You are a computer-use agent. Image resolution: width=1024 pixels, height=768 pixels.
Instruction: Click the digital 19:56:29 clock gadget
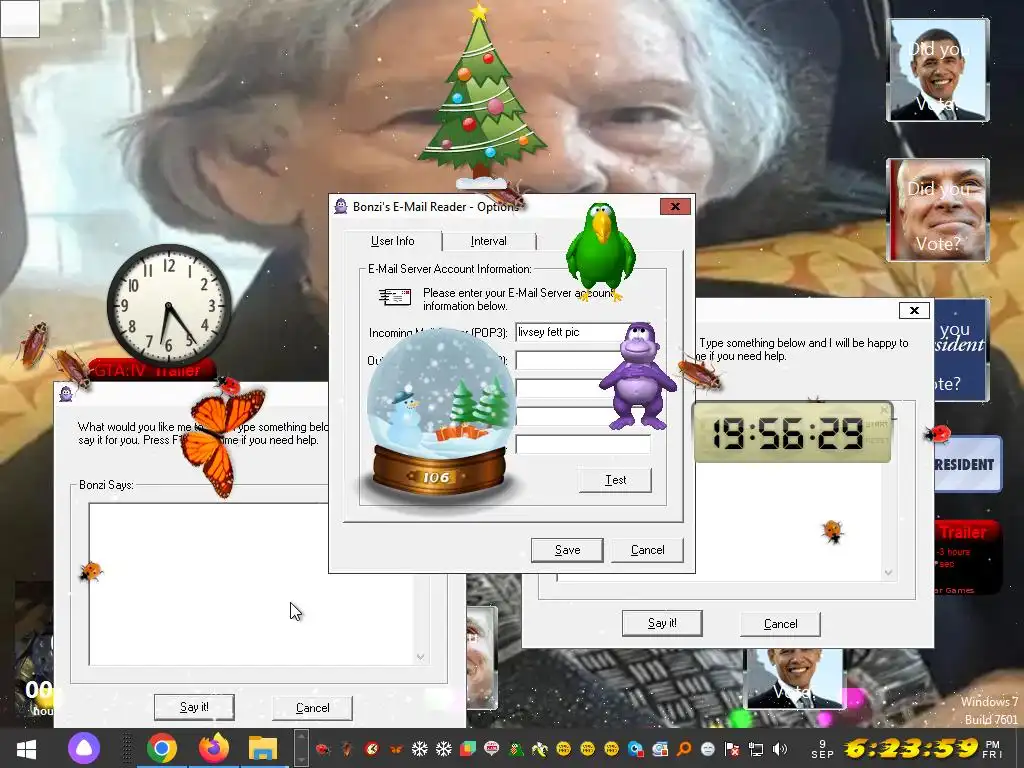792,432
